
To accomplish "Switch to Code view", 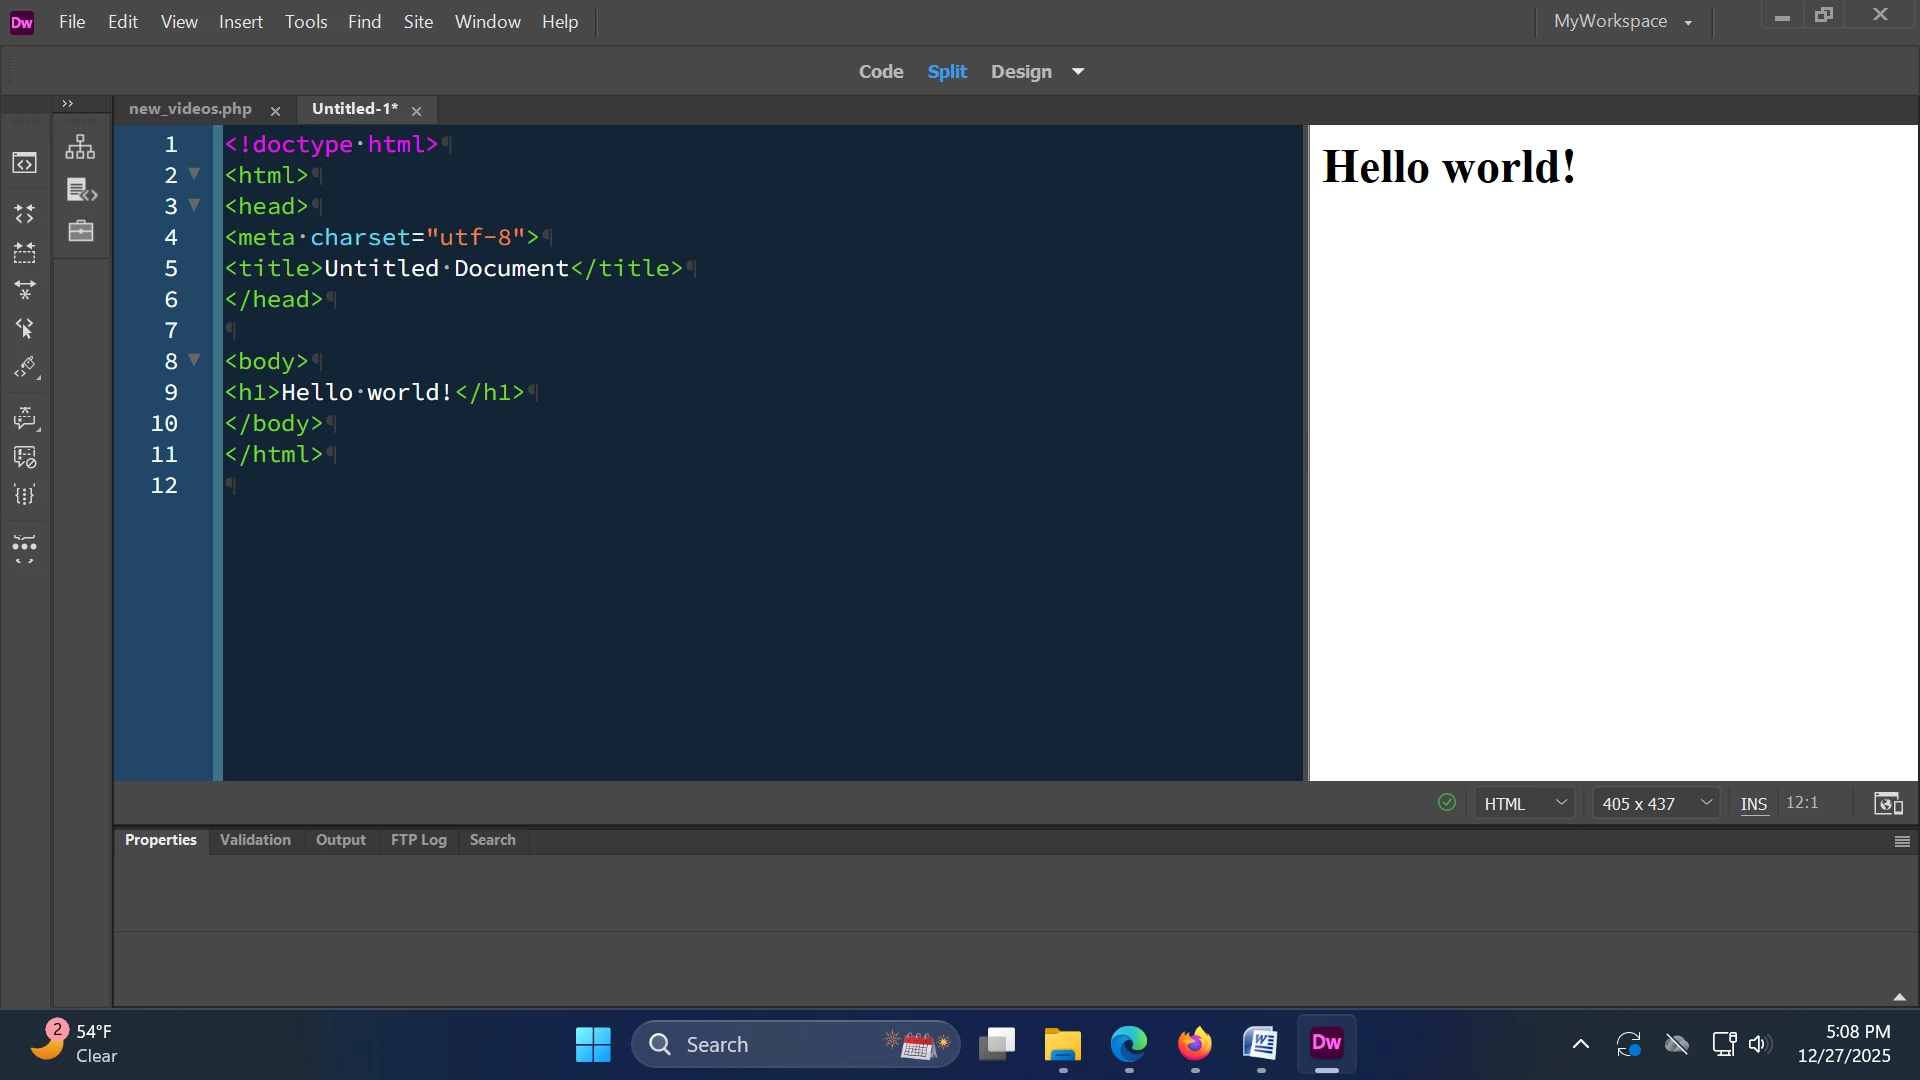I will 881,72.
